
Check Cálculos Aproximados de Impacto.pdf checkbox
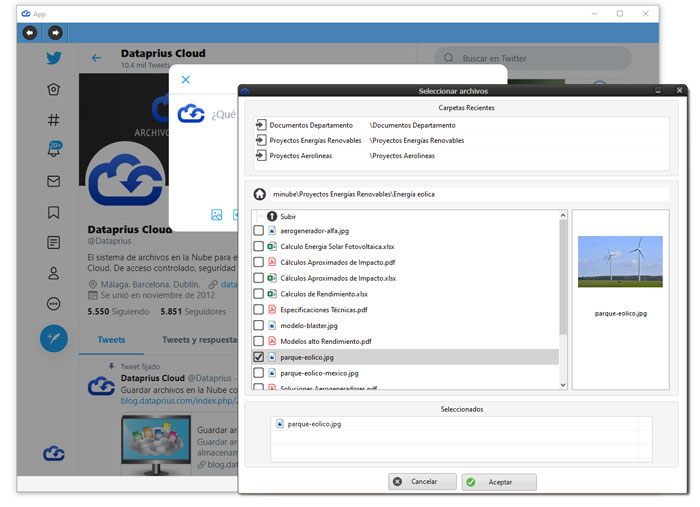258,262
